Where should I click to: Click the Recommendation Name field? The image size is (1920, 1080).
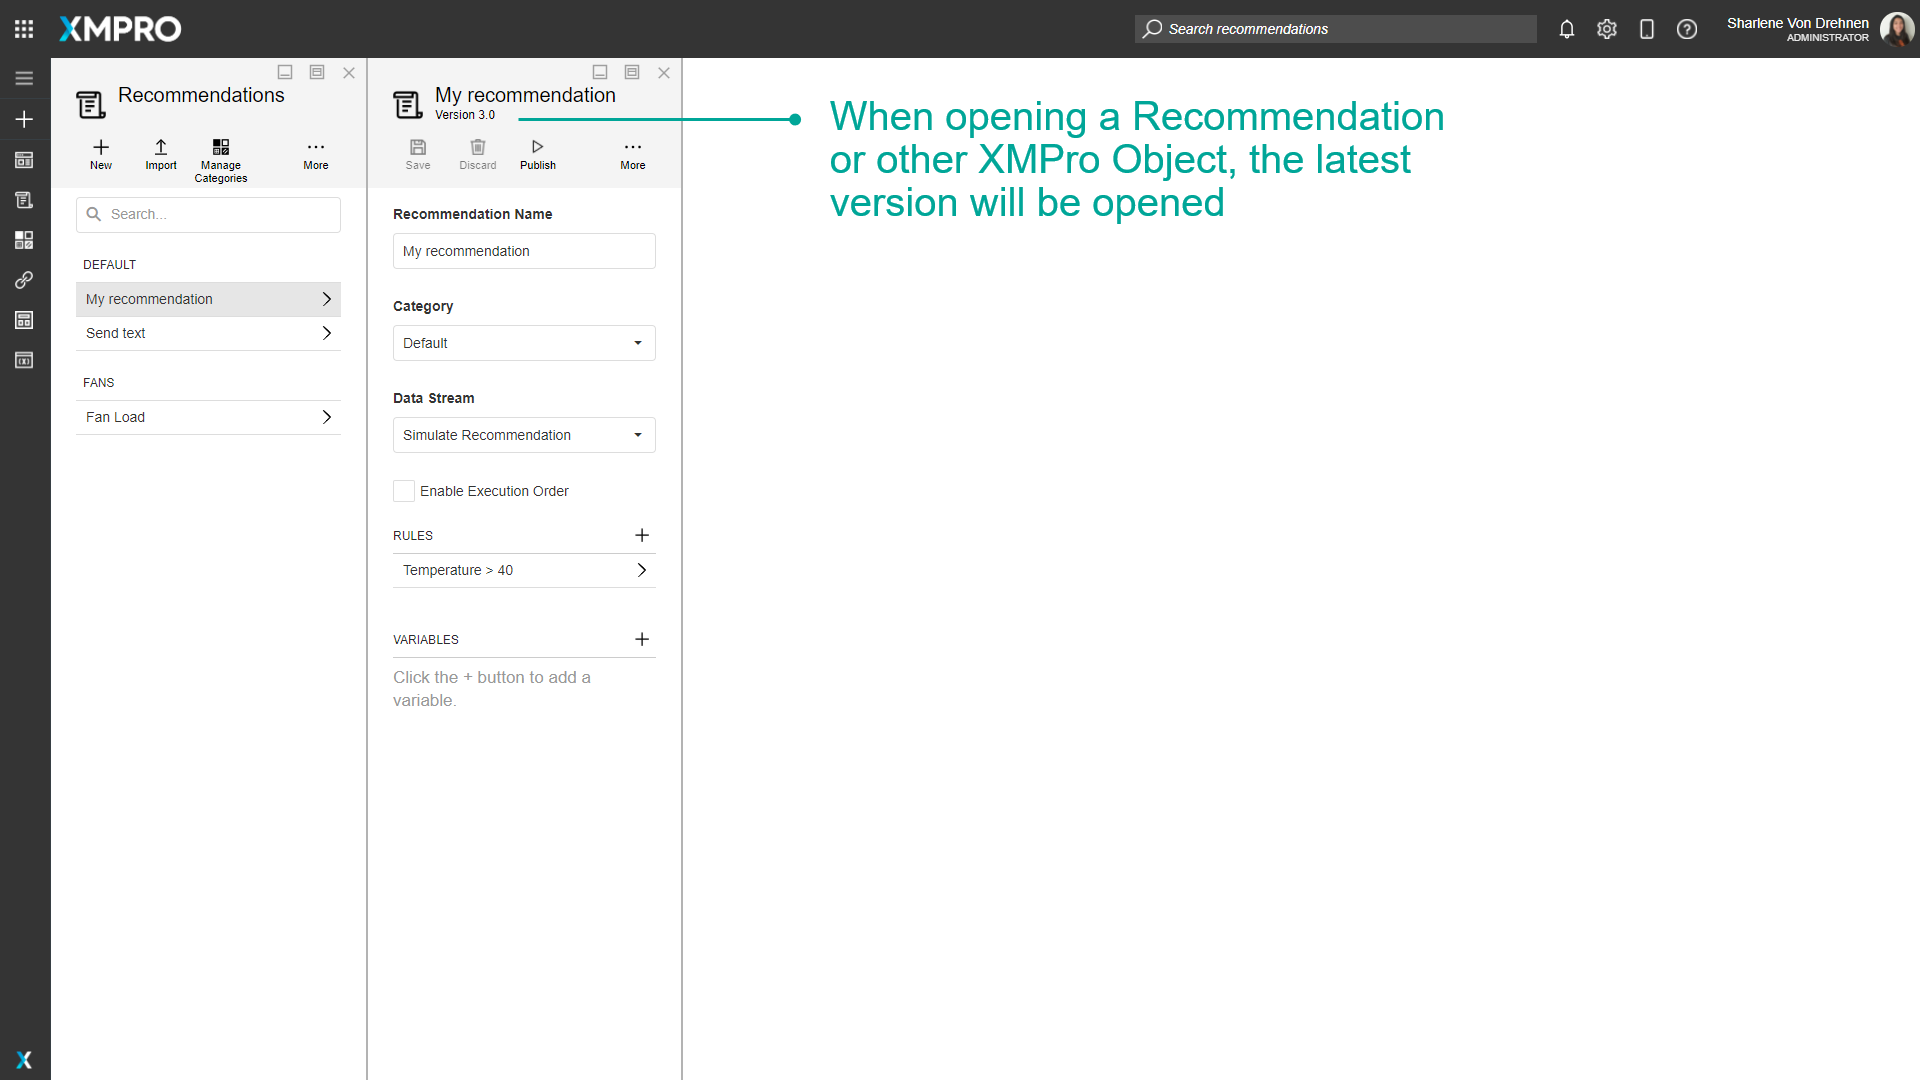(524, 251)
